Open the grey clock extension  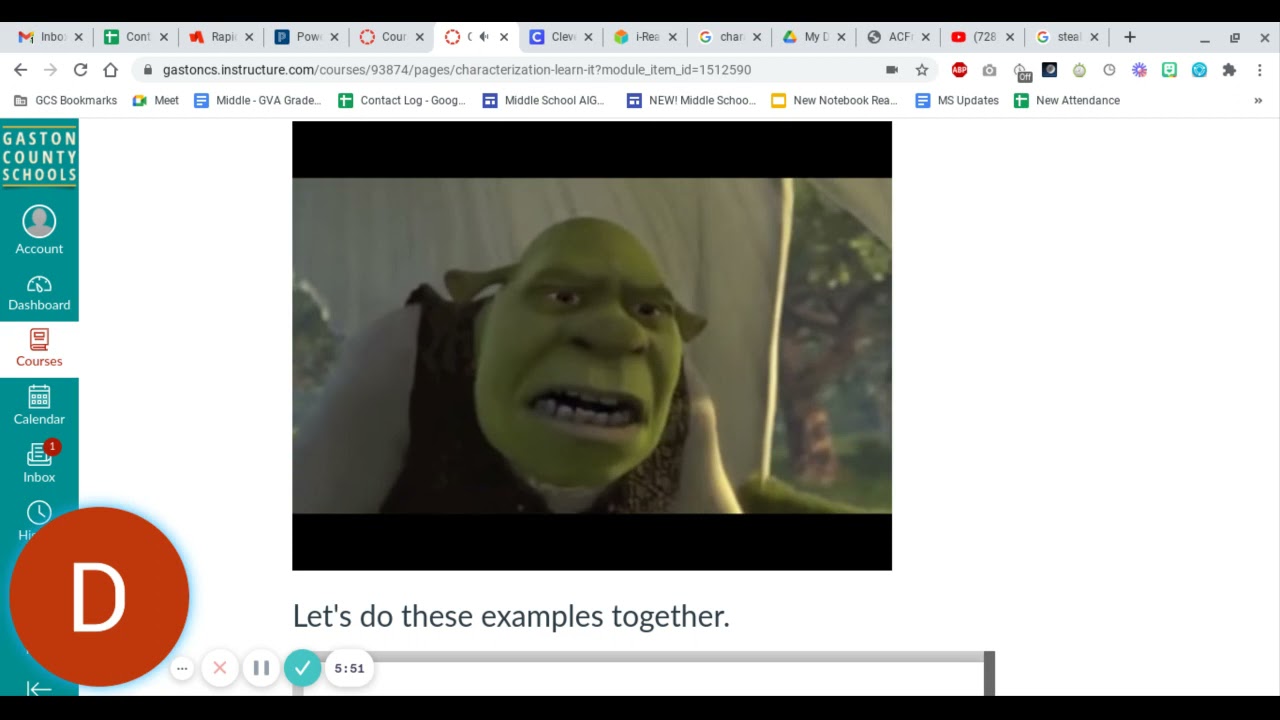pos(1109,69)
